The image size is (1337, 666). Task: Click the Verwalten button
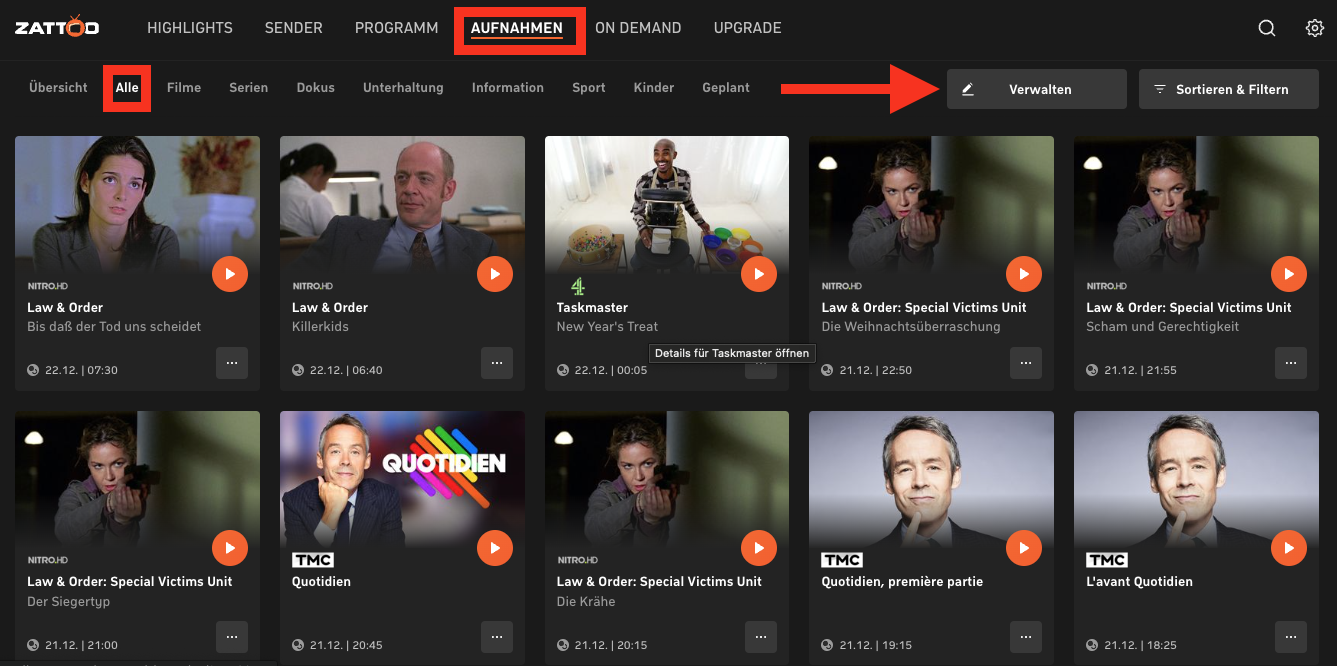pos(1037,89)
